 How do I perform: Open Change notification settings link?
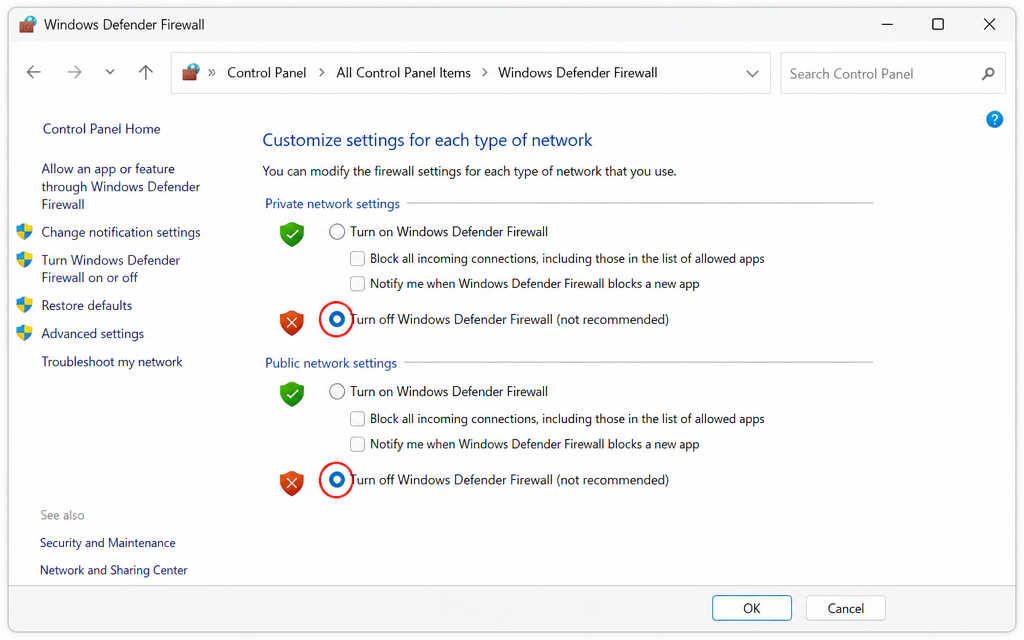pos(121,232)
